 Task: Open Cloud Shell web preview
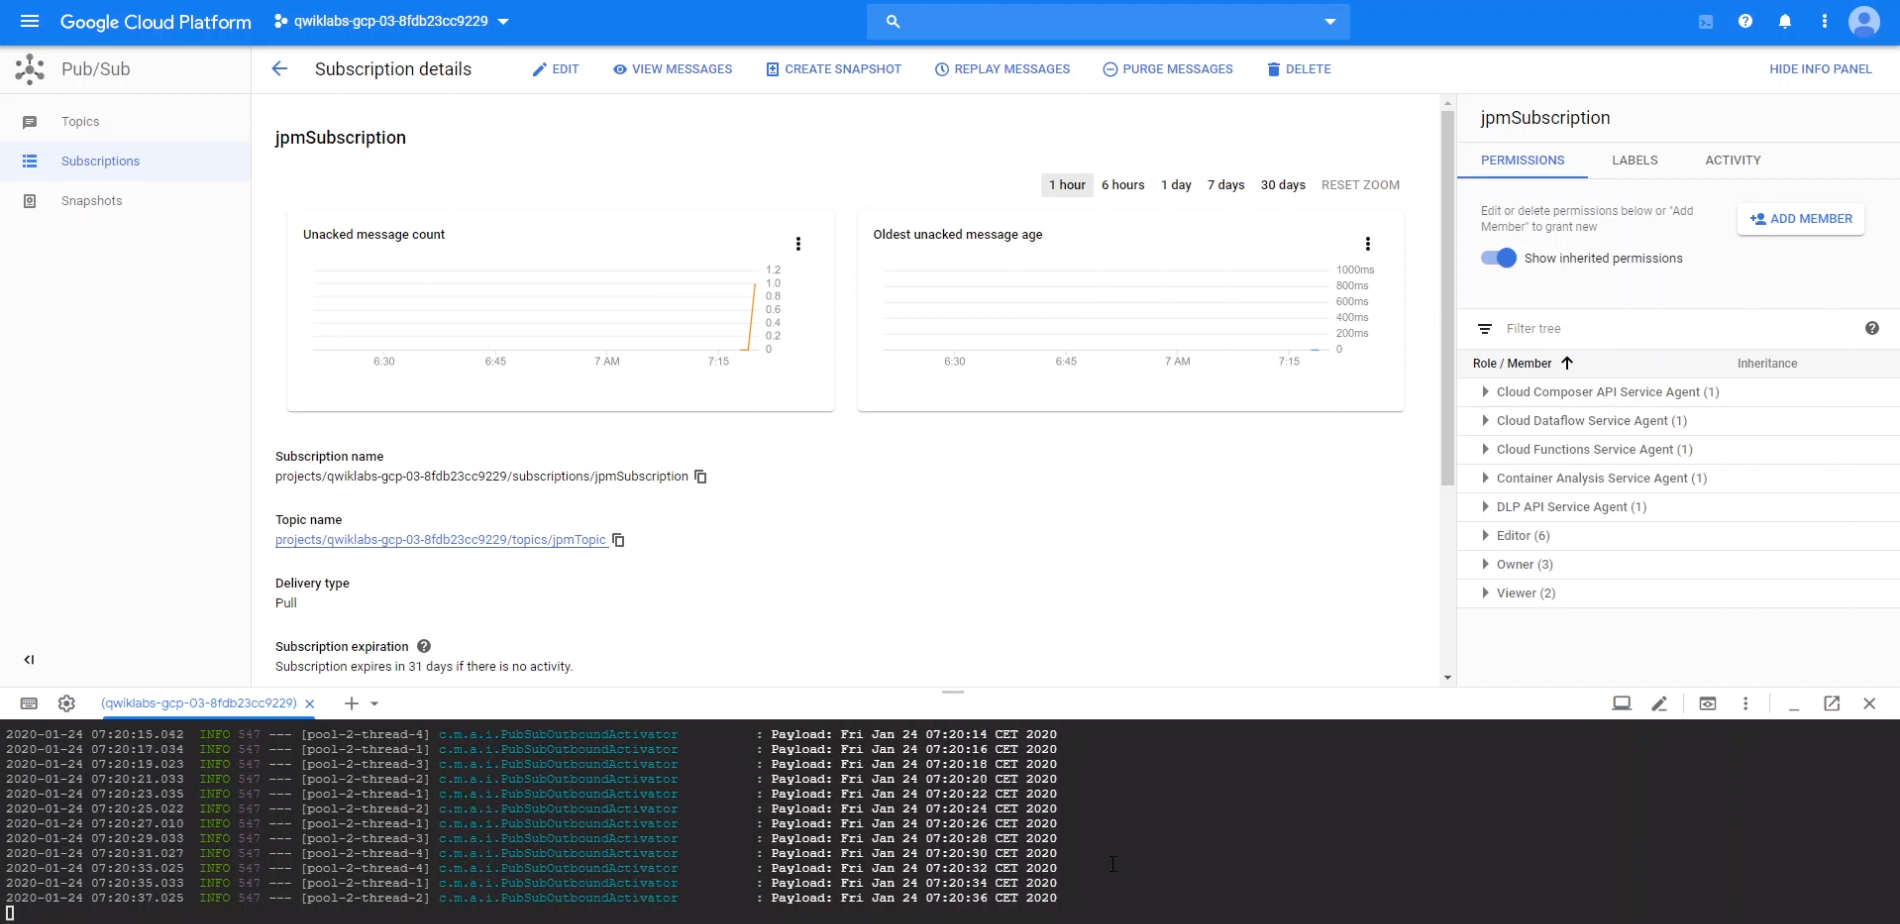1708,704
